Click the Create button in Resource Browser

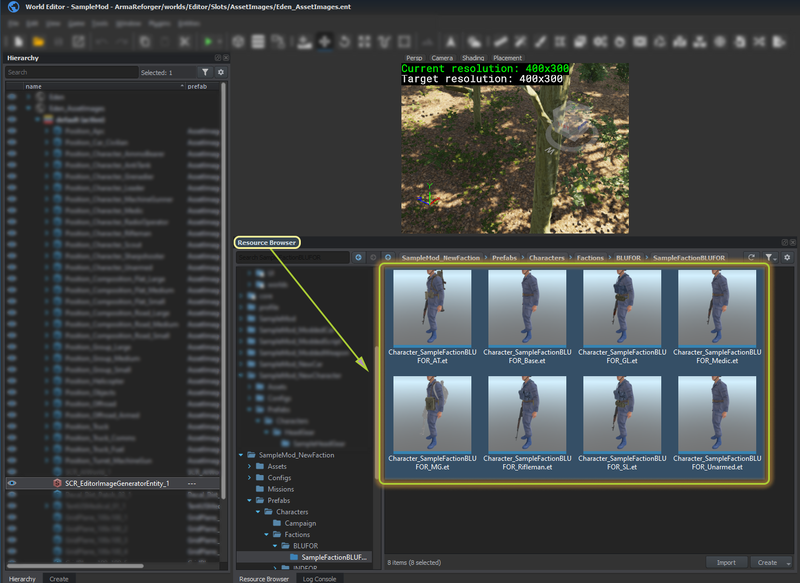pos(767,563)
